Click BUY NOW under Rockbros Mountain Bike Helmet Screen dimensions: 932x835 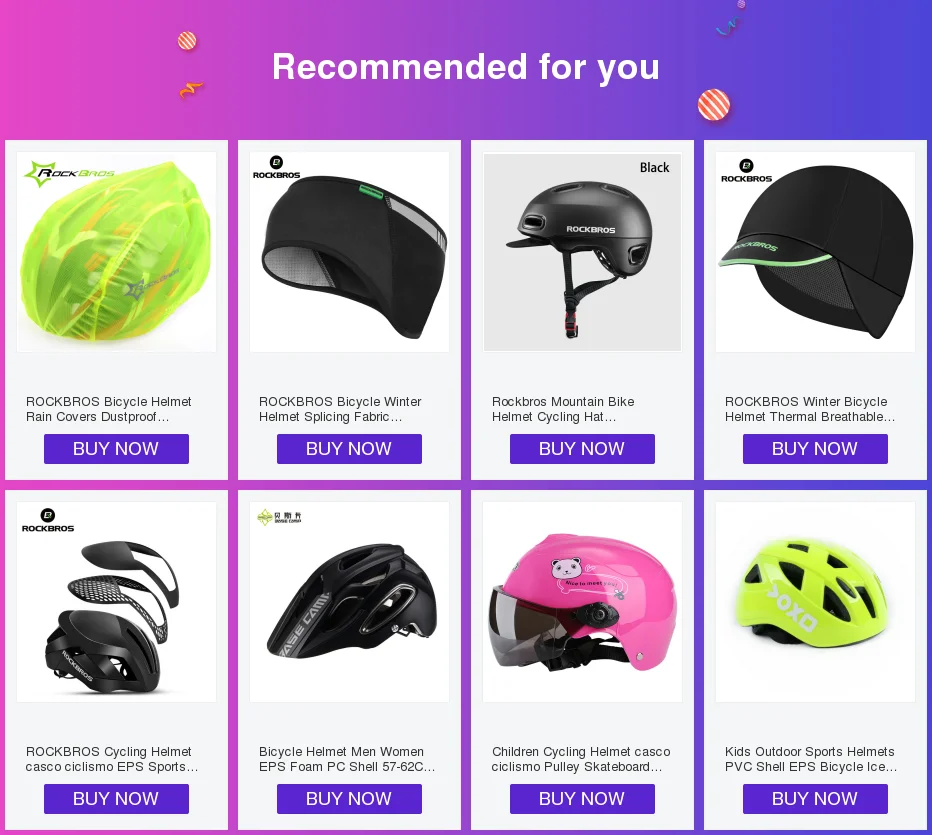point(582,449)
